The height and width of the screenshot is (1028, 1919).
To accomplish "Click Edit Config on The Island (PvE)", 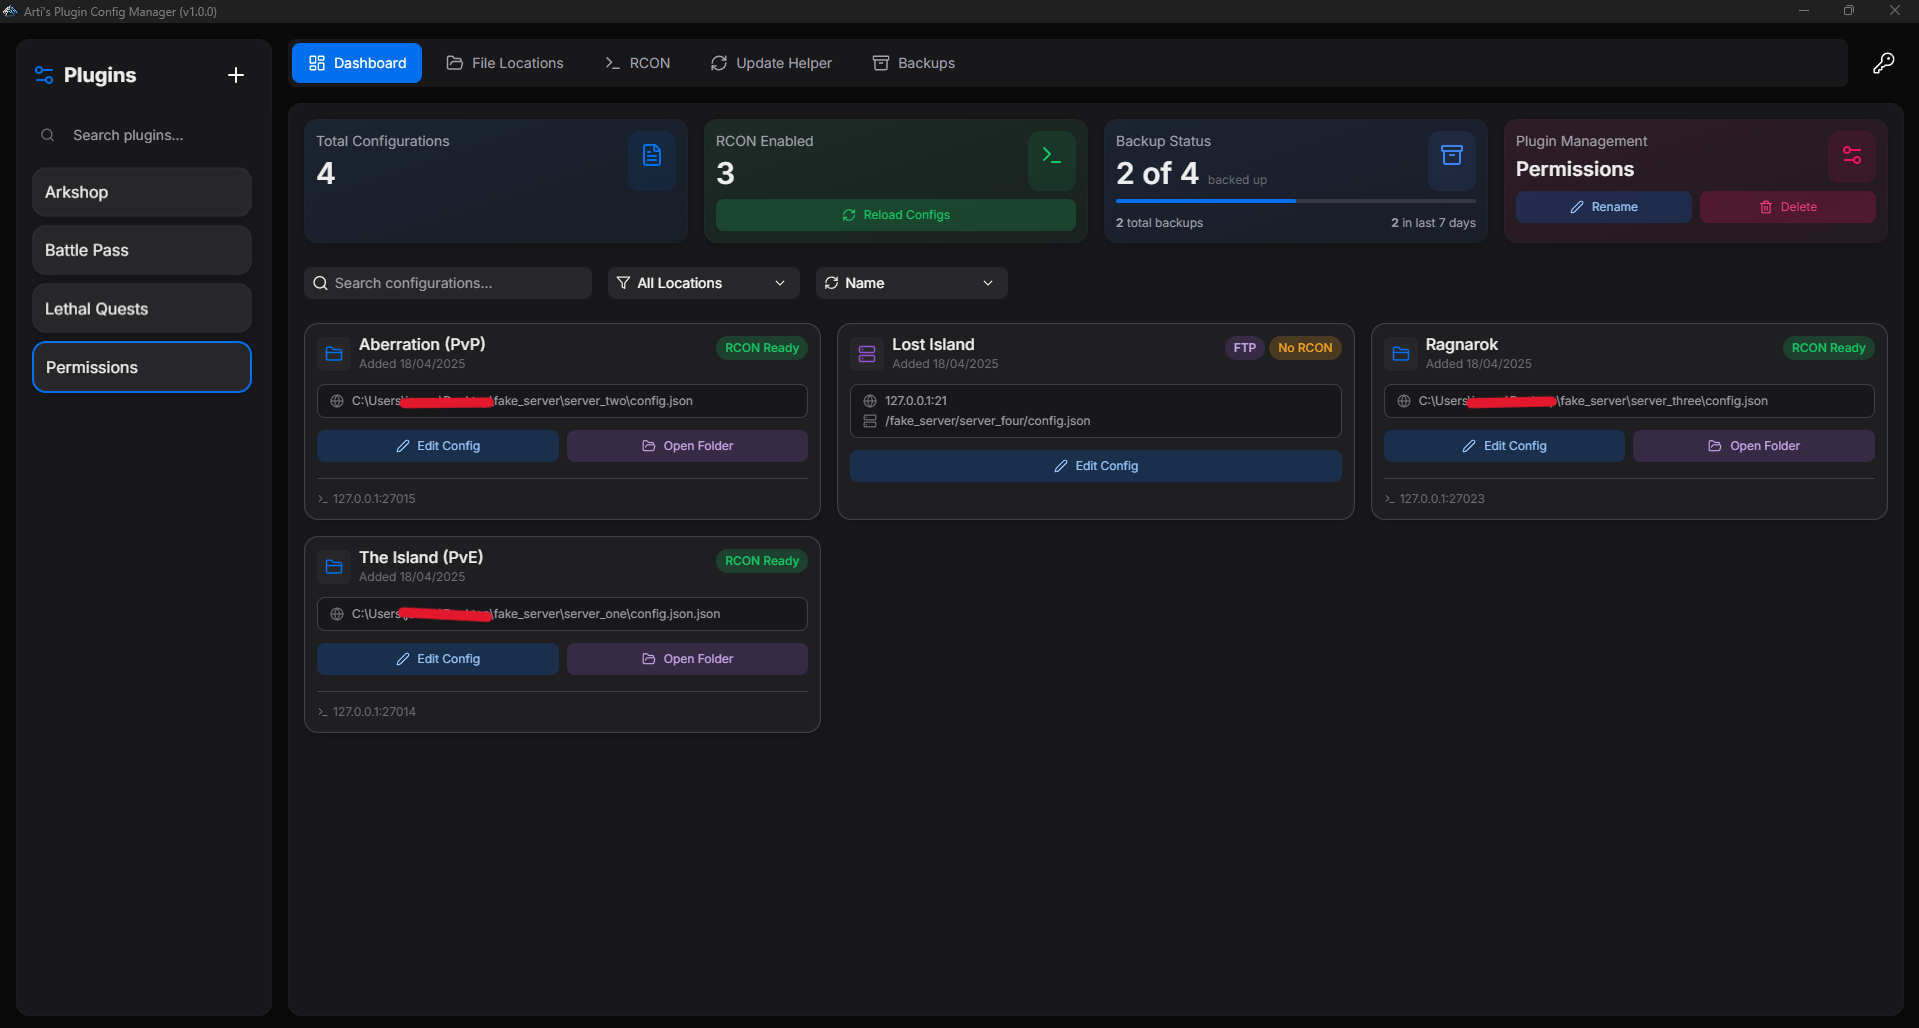I will pos(438,659).
